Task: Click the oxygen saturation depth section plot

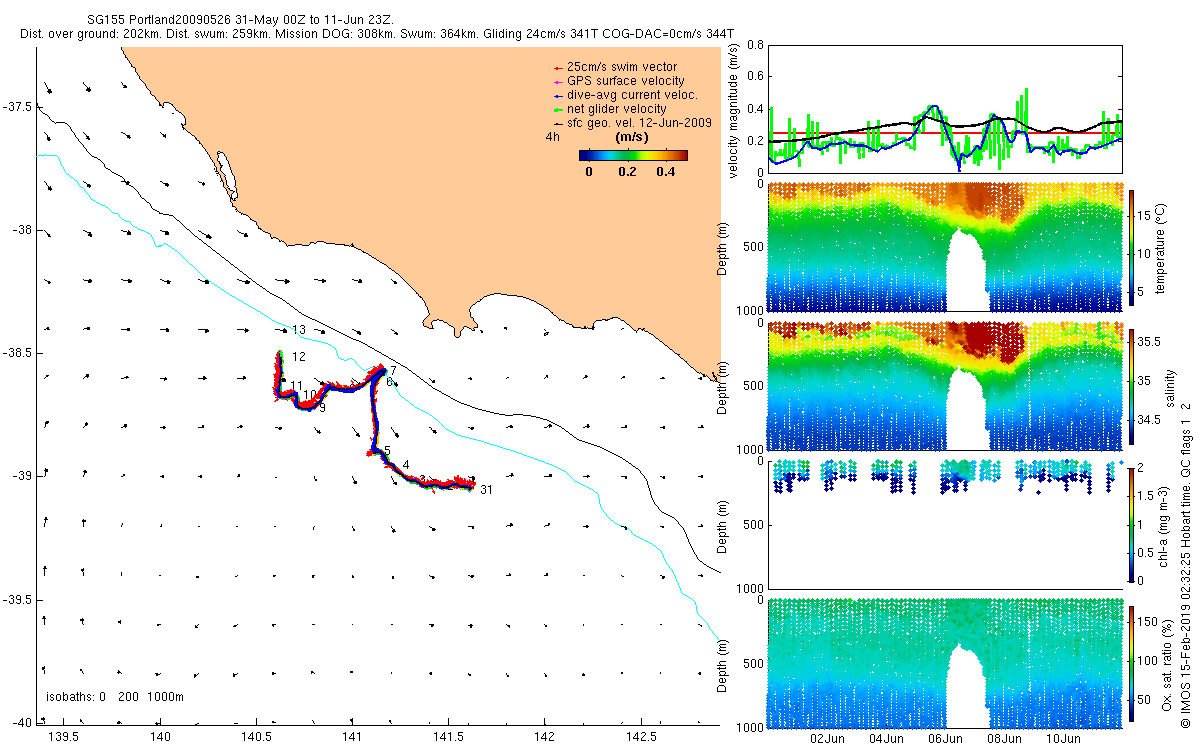Action: point(945,662)
